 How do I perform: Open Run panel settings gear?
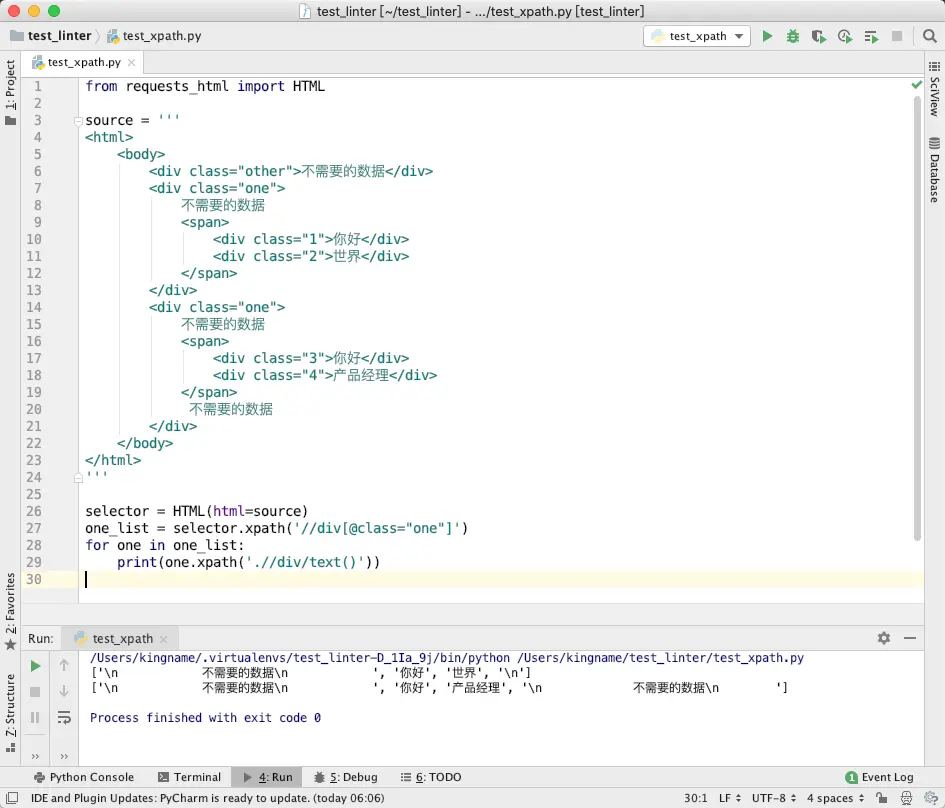(884, 638)
